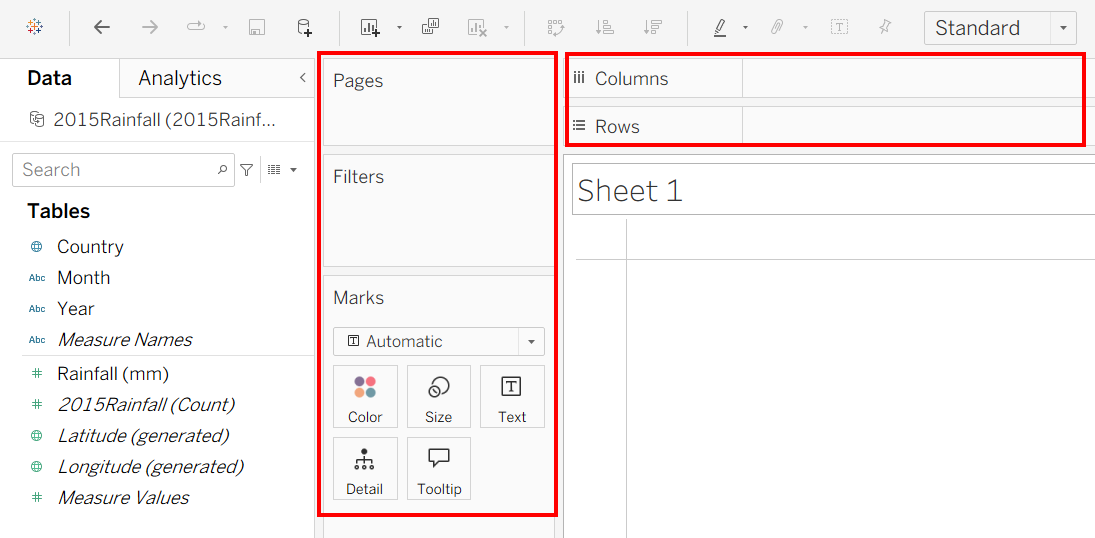Select the Measure Values field
Screen dimensions: 1095x538
[x=123, y=497]
